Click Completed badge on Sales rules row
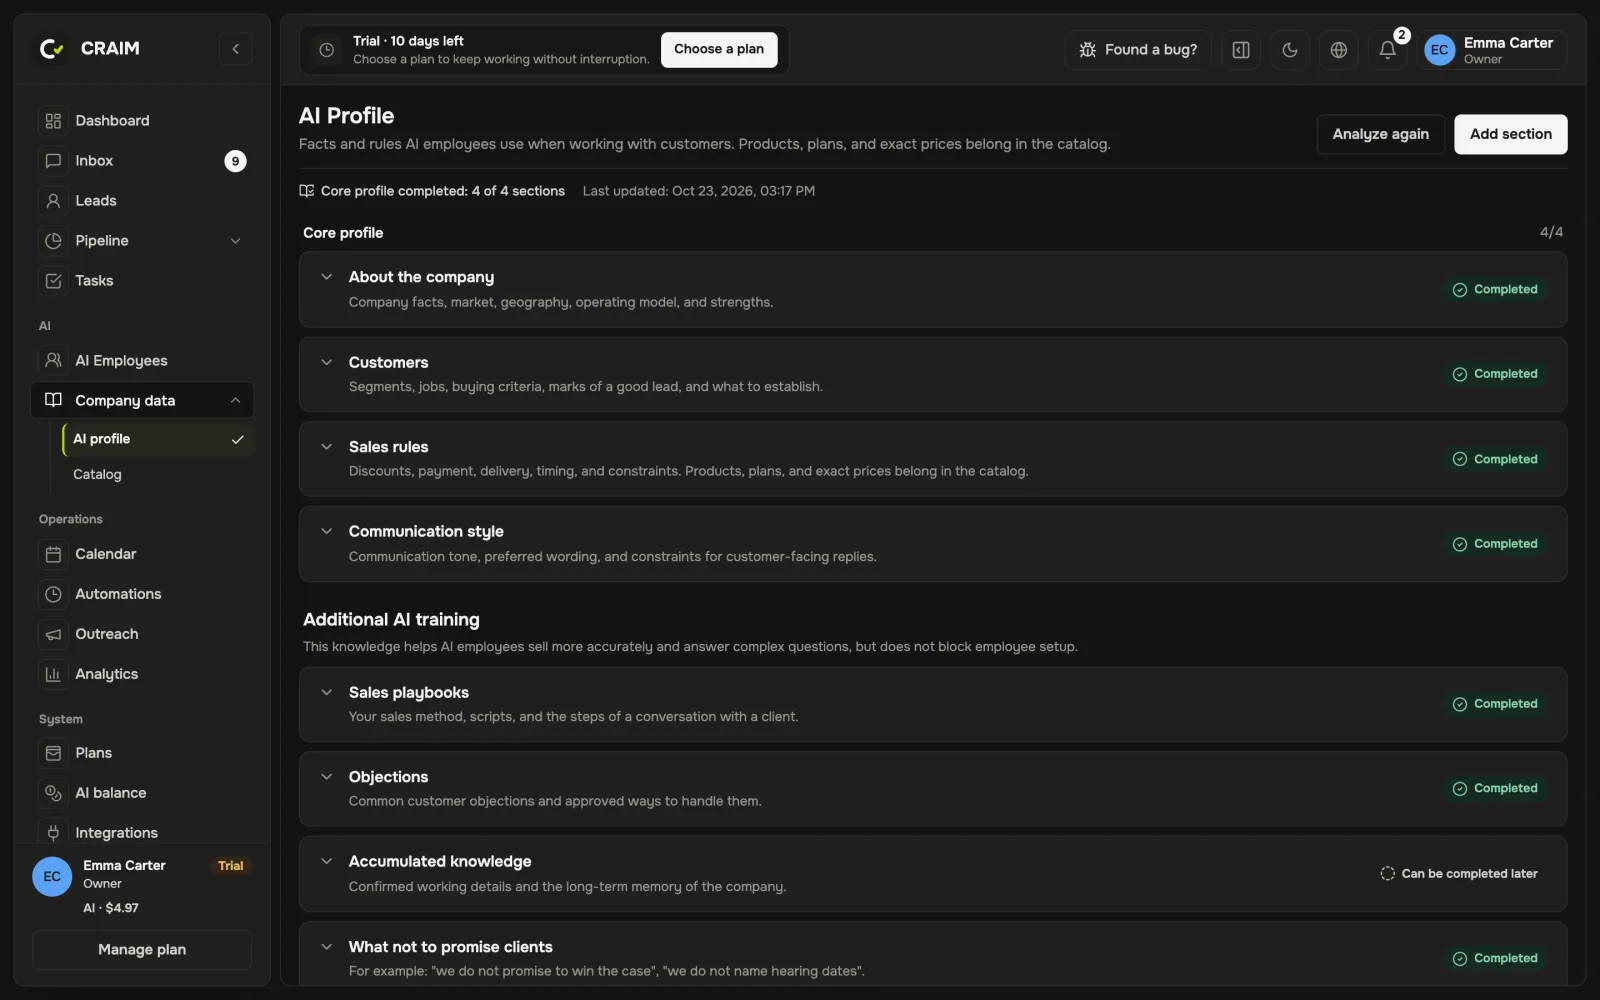 pyautogui.click(x=1495, y=459)
